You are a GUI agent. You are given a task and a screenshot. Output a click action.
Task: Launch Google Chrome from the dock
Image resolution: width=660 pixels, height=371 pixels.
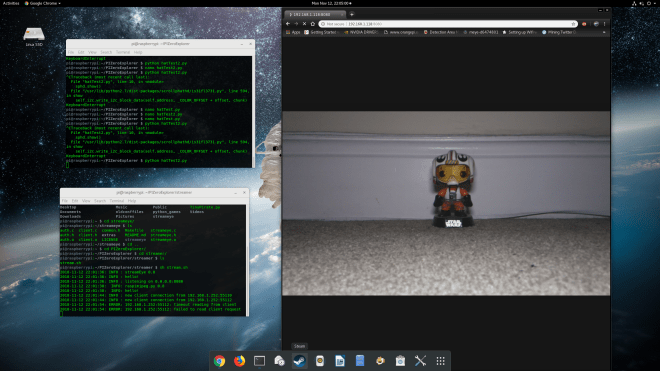click(x=219, y=361)
